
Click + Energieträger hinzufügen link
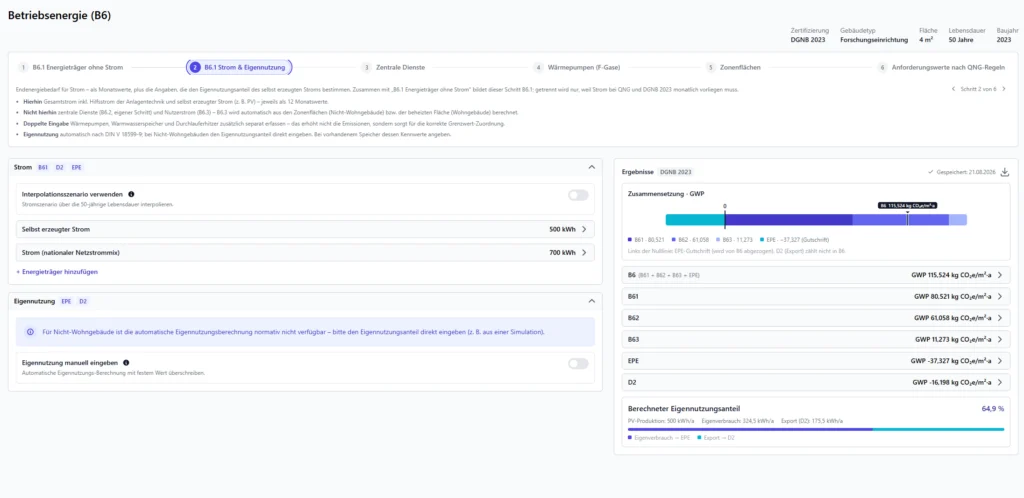pyautogui.click(x=57, y=272)
